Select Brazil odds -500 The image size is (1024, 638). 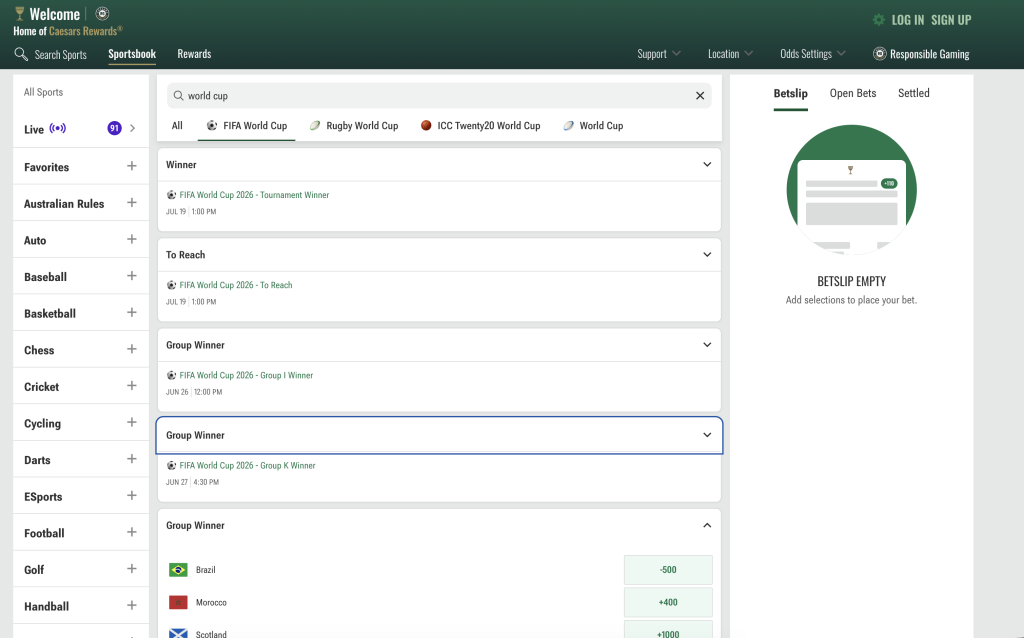click(668, 569)
